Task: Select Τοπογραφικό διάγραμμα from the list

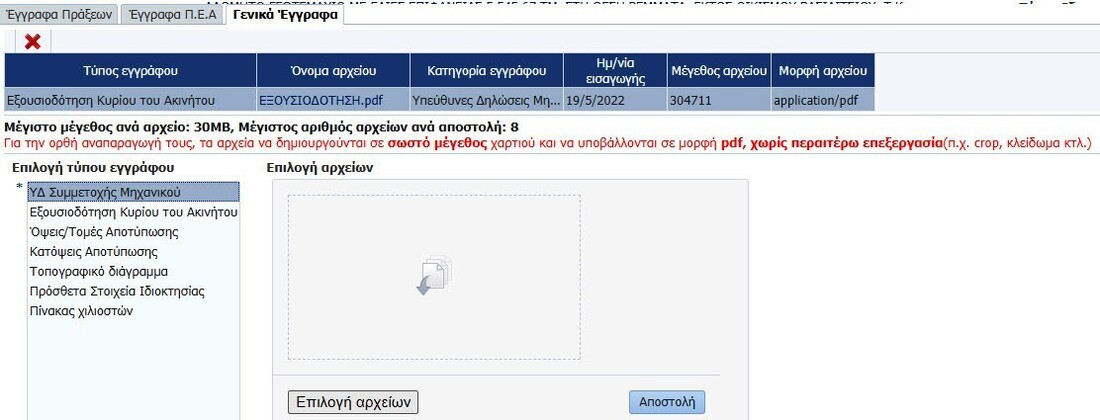Action: (99, 271)
